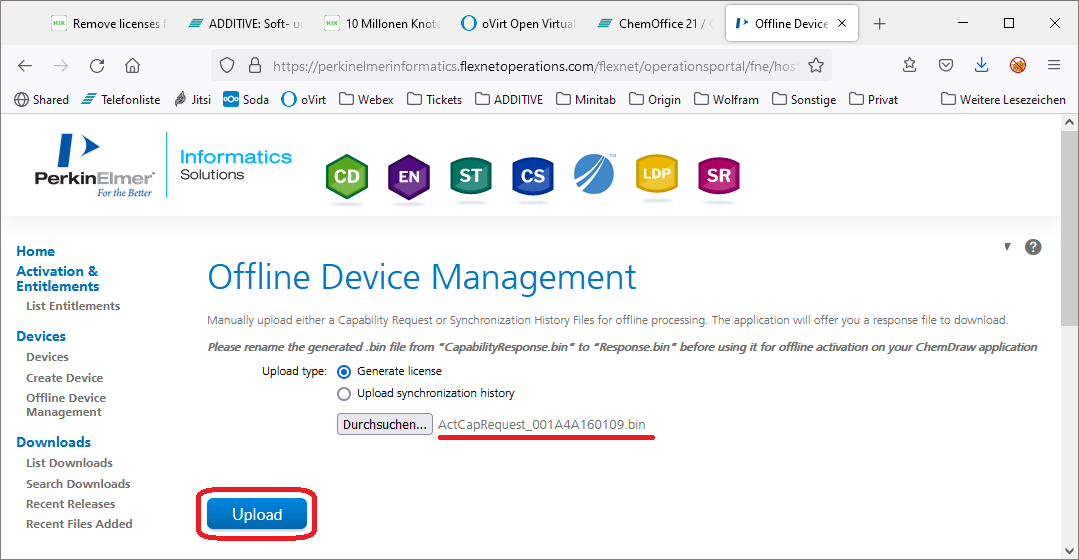This screenshot has width=1079, height=560.
Task: Expand the small dropdown arrow beside help
Action: (1007, 247)
